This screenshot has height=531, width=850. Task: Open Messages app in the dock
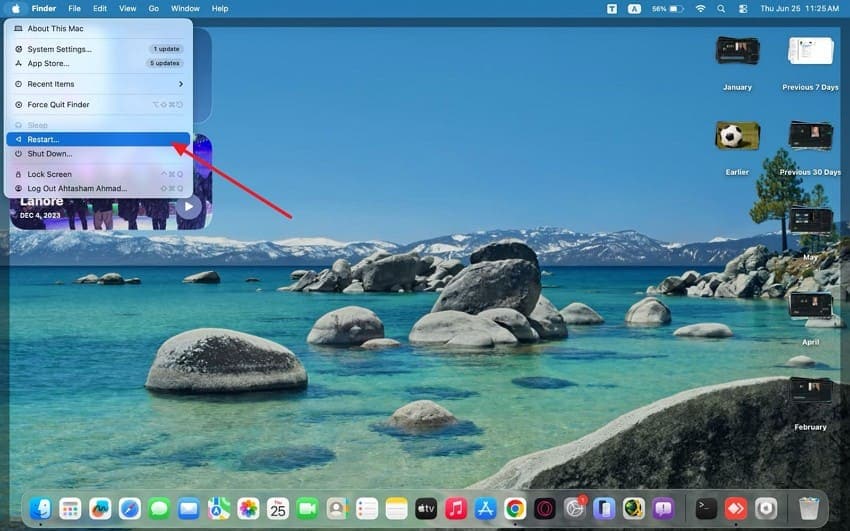pos(159,509)
